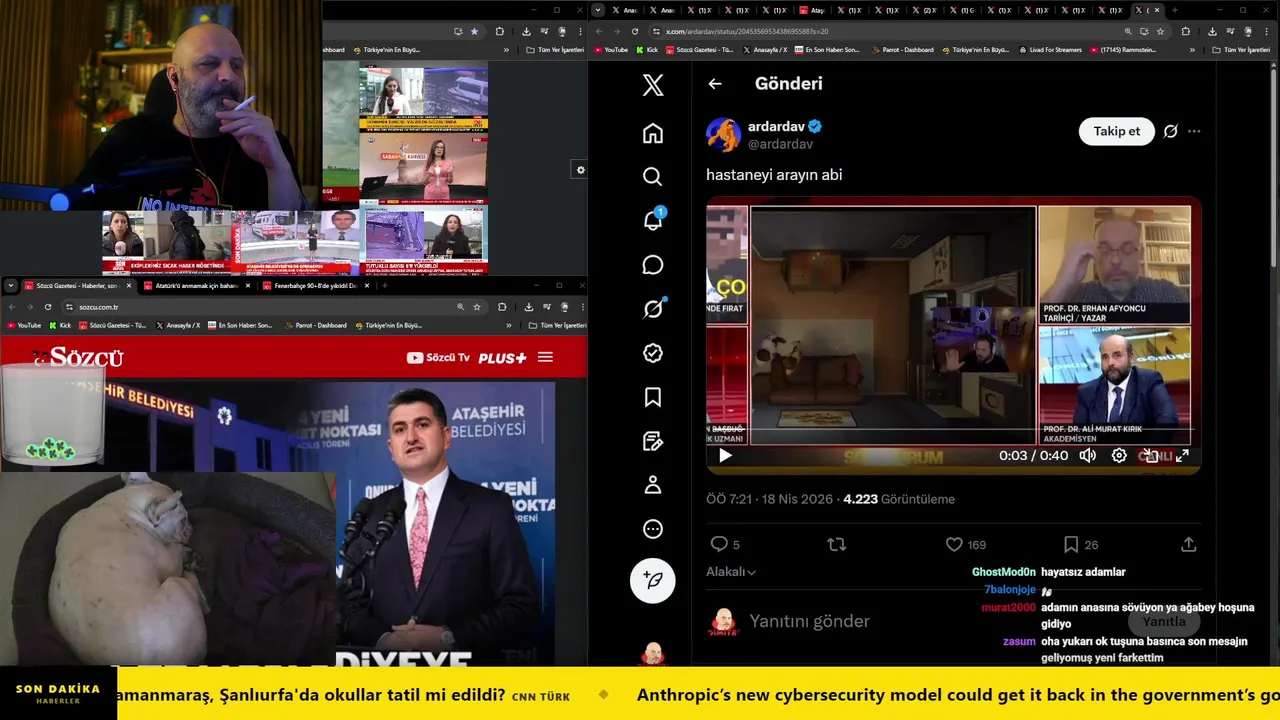Open tab search chevron in Sözcü browser window
This screenshot has height=720, width=1280.
(10, 286)
